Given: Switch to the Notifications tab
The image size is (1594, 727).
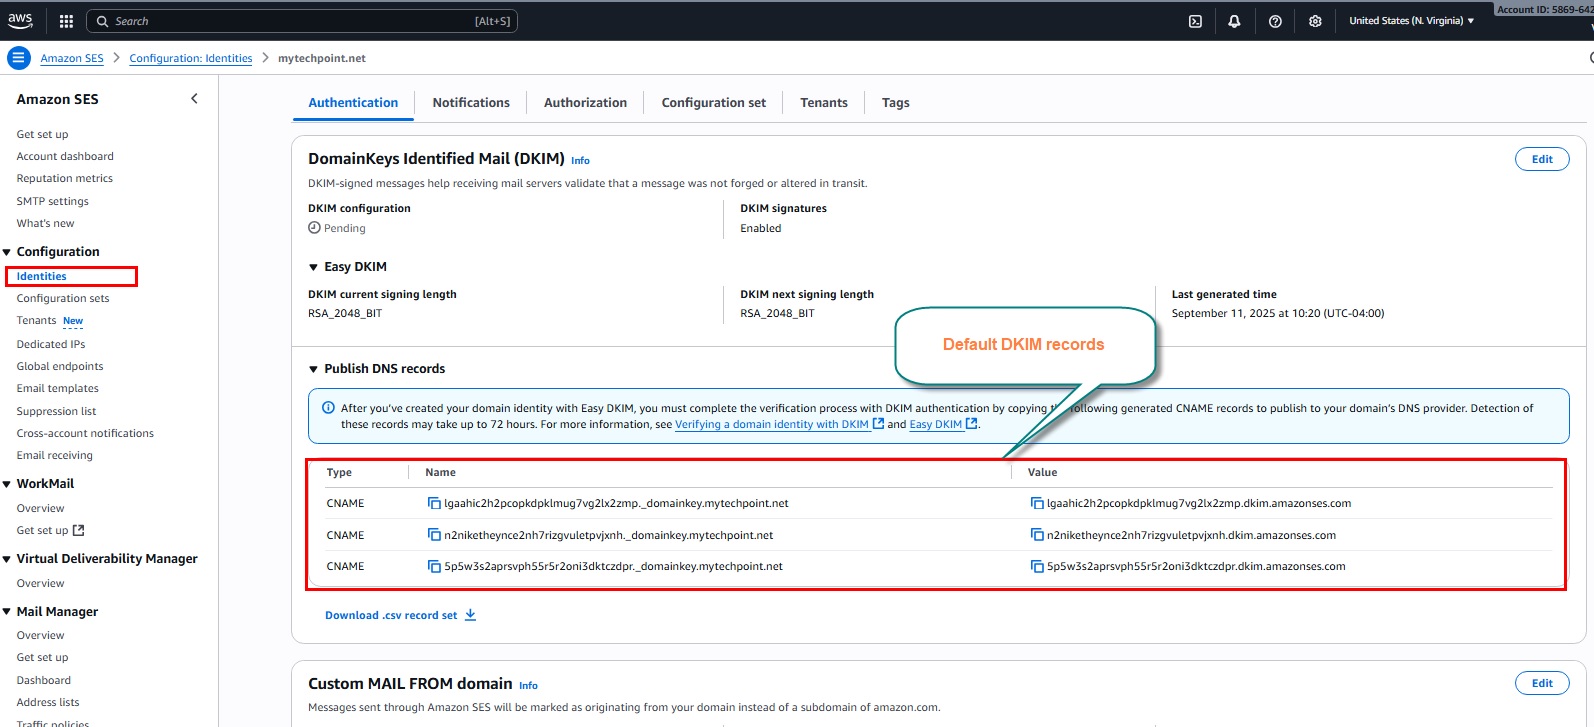Looking at the screenshot, I should pos(471,102).
